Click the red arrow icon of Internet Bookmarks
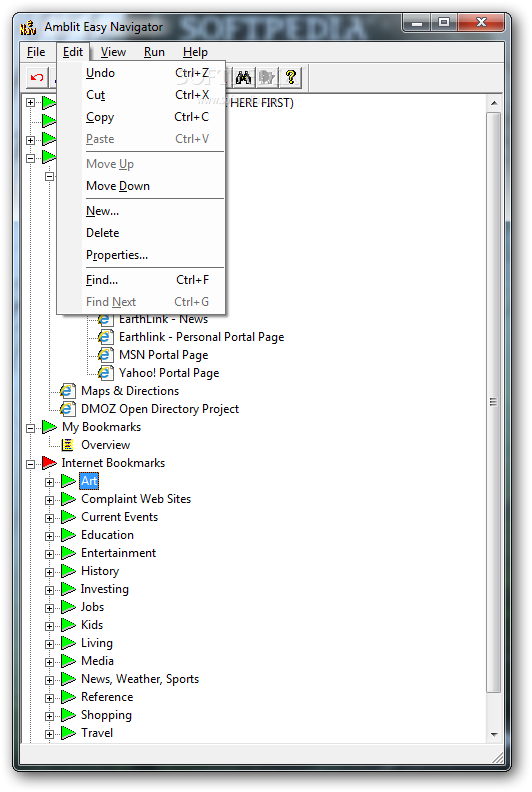This screenshot has height=792, width=532. (x=49, y=463)
